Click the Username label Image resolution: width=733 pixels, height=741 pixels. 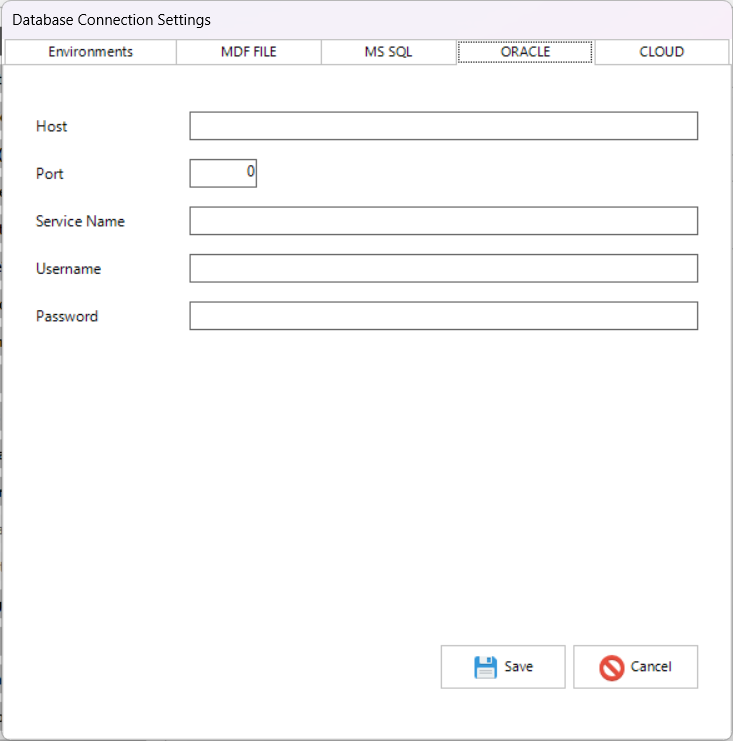(68, 269)
